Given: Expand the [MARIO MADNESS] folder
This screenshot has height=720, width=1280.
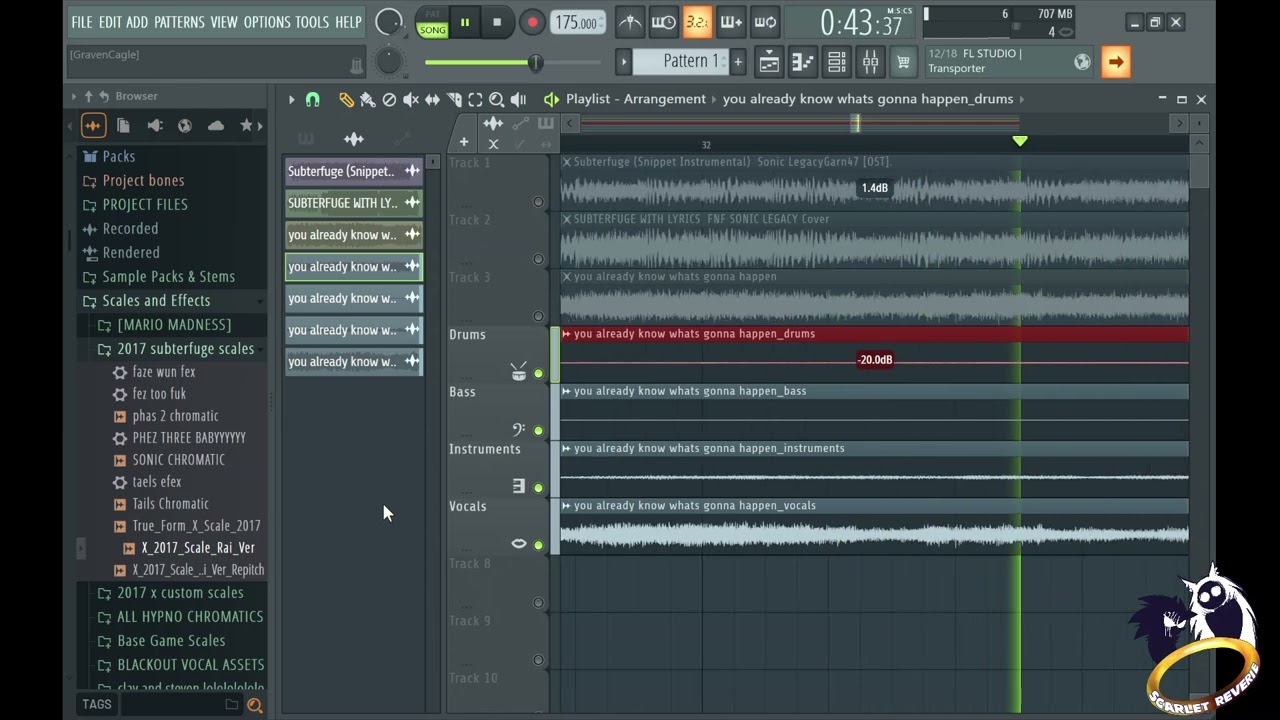Looking at the screenshot, I should pos(174,324).
